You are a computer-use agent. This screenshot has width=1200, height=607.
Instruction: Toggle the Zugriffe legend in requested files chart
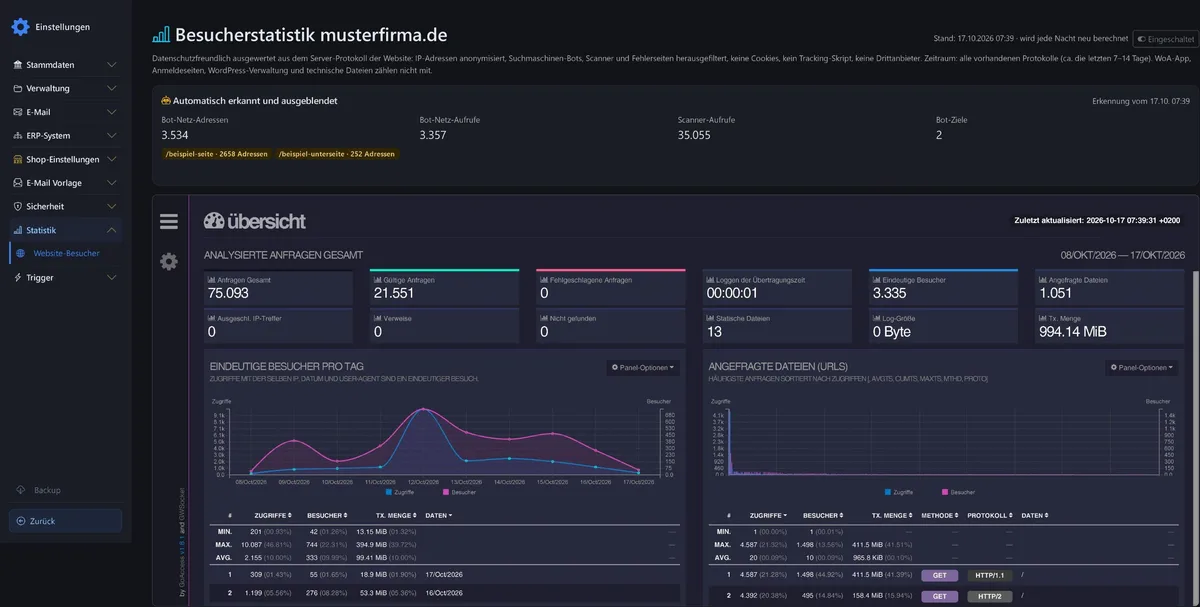[899, 492]
